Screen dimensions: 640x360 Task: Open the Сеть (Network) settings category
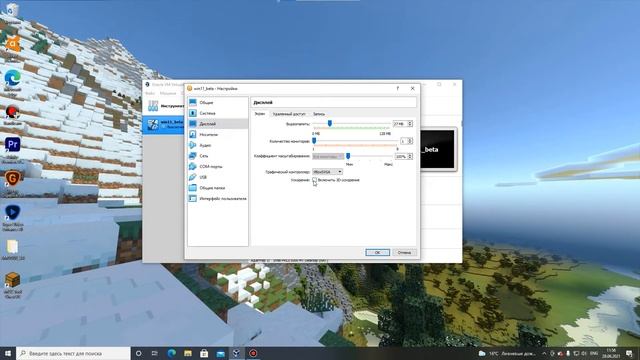[218, 156]
